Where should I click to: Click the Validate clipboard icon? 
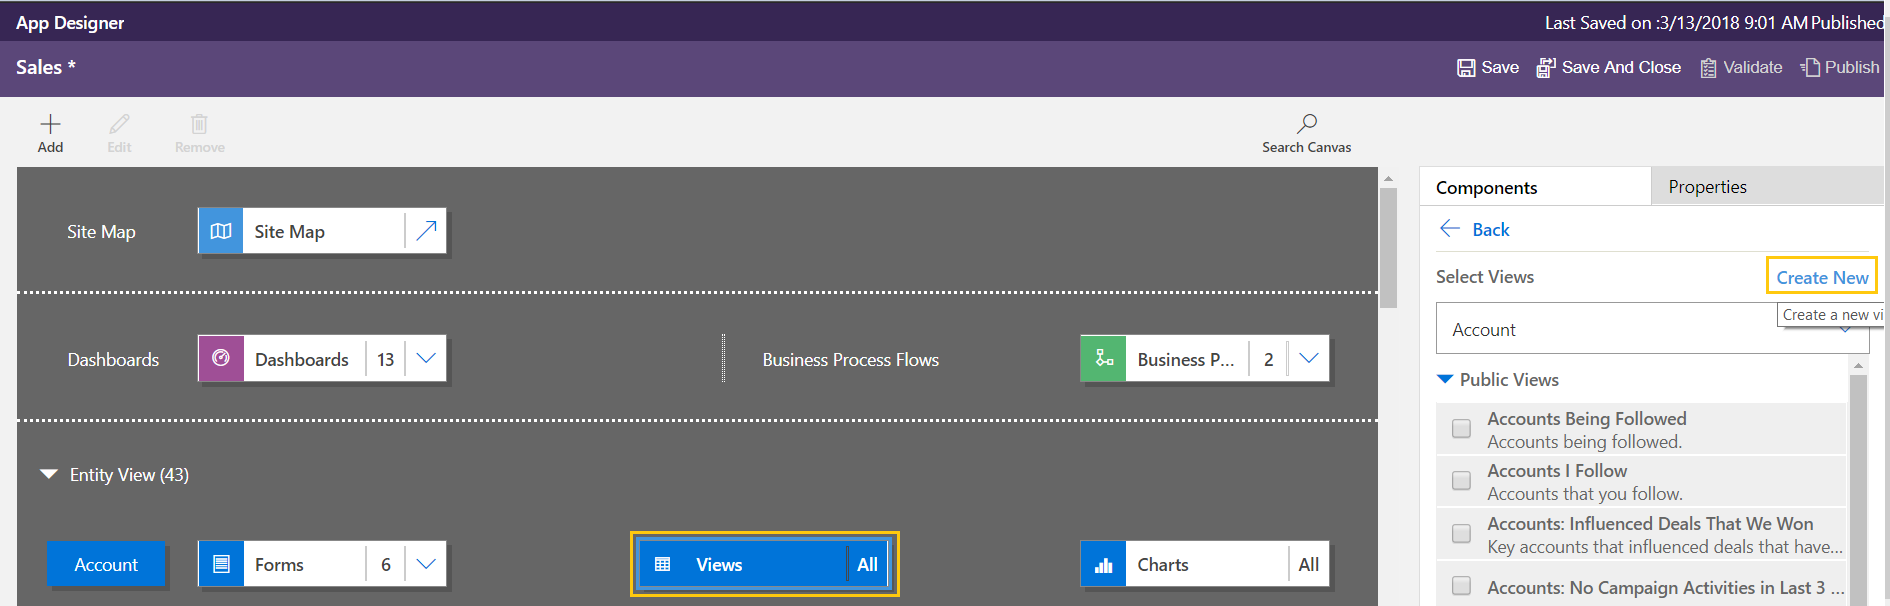click(x=1709, y=68)
